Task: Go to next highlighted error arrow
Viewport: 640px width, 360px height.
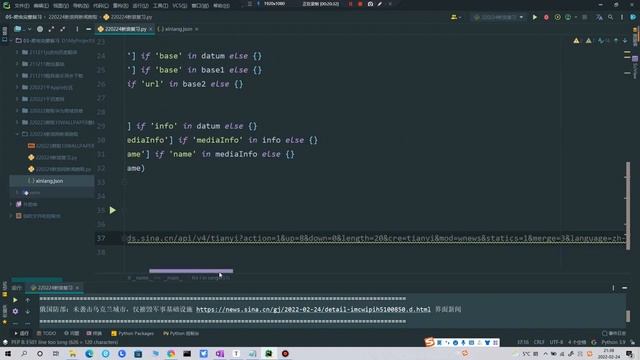Action: [x=625, y=41]
